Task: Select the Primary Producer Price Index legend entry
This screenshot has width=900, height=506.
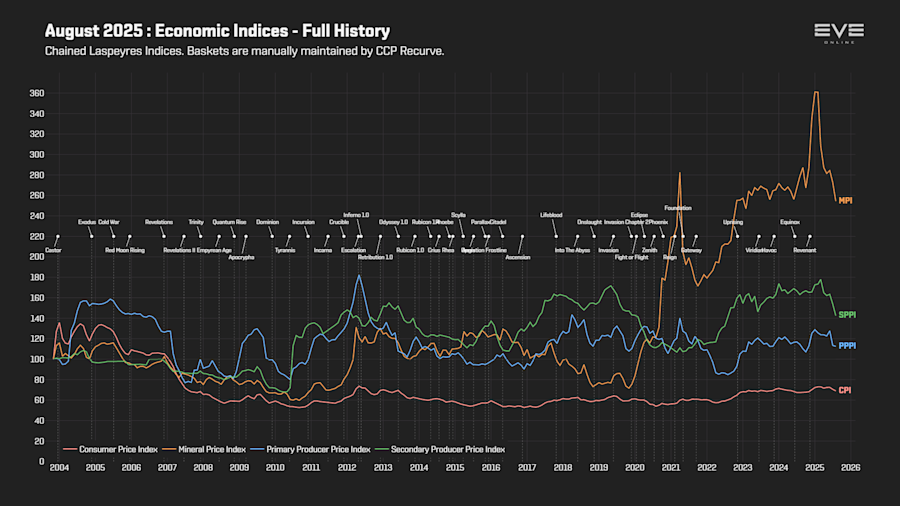Action: click(311, 450)
